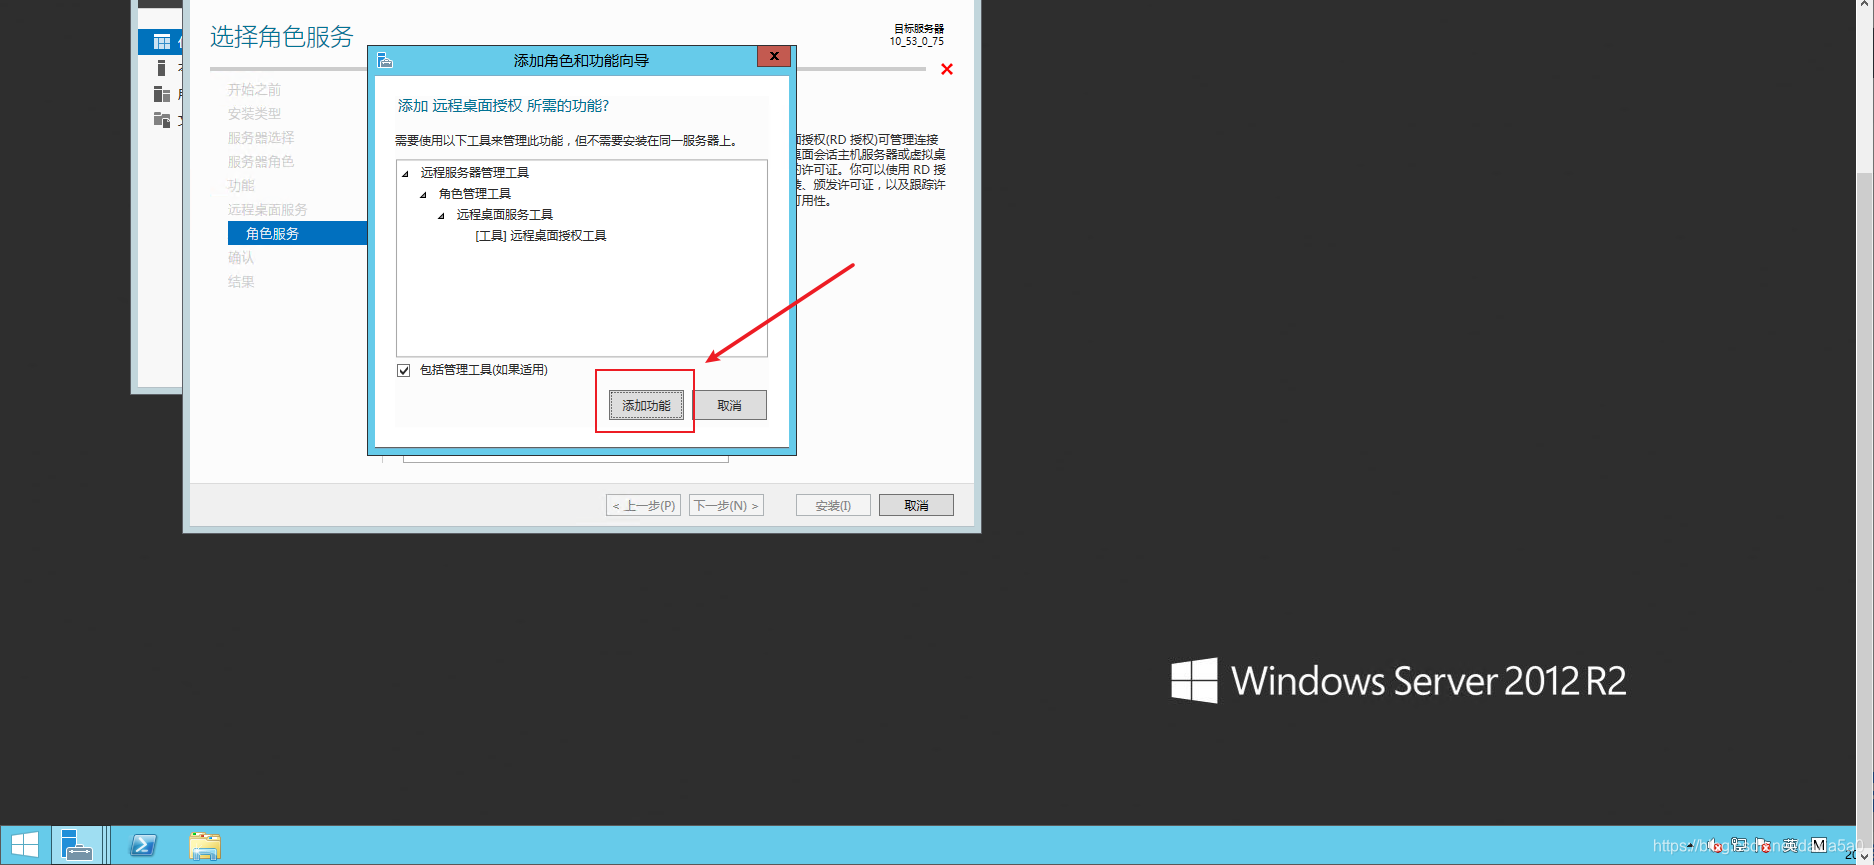Click the M input mode tray icon
This screenshot has width=1874, height=865.
click(1818, 845)
